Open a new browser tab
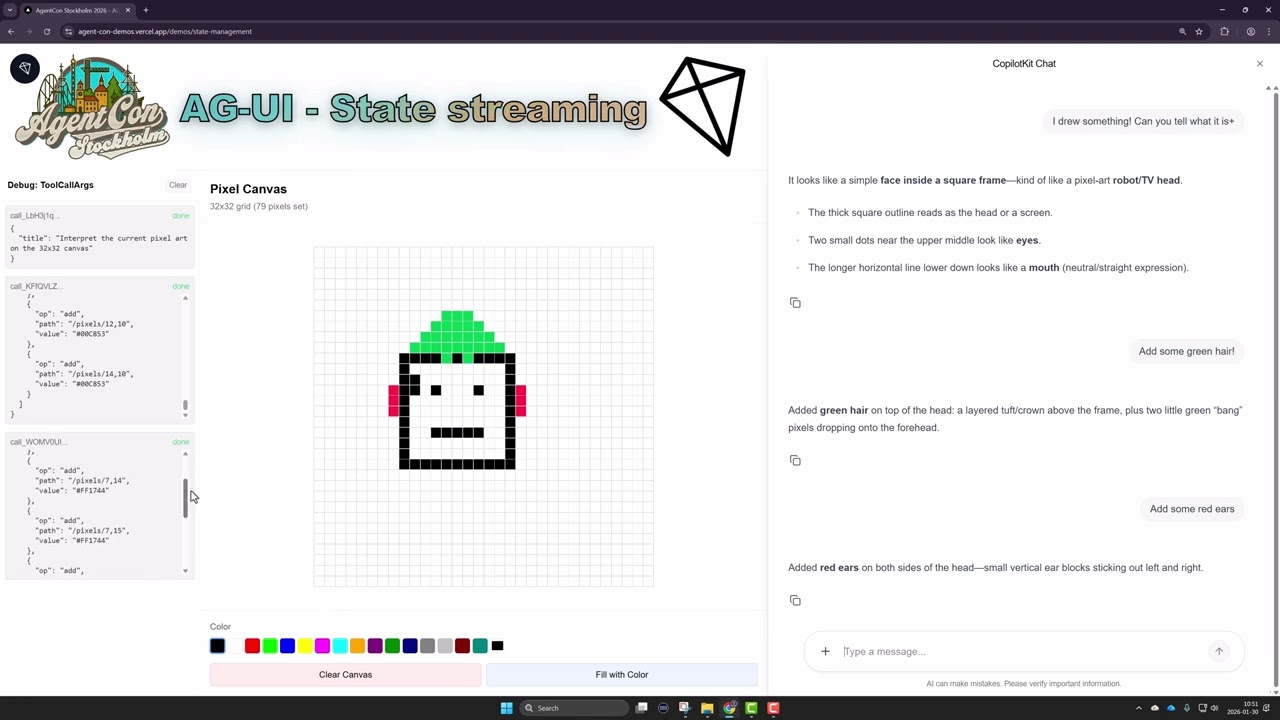 point(145,10)
